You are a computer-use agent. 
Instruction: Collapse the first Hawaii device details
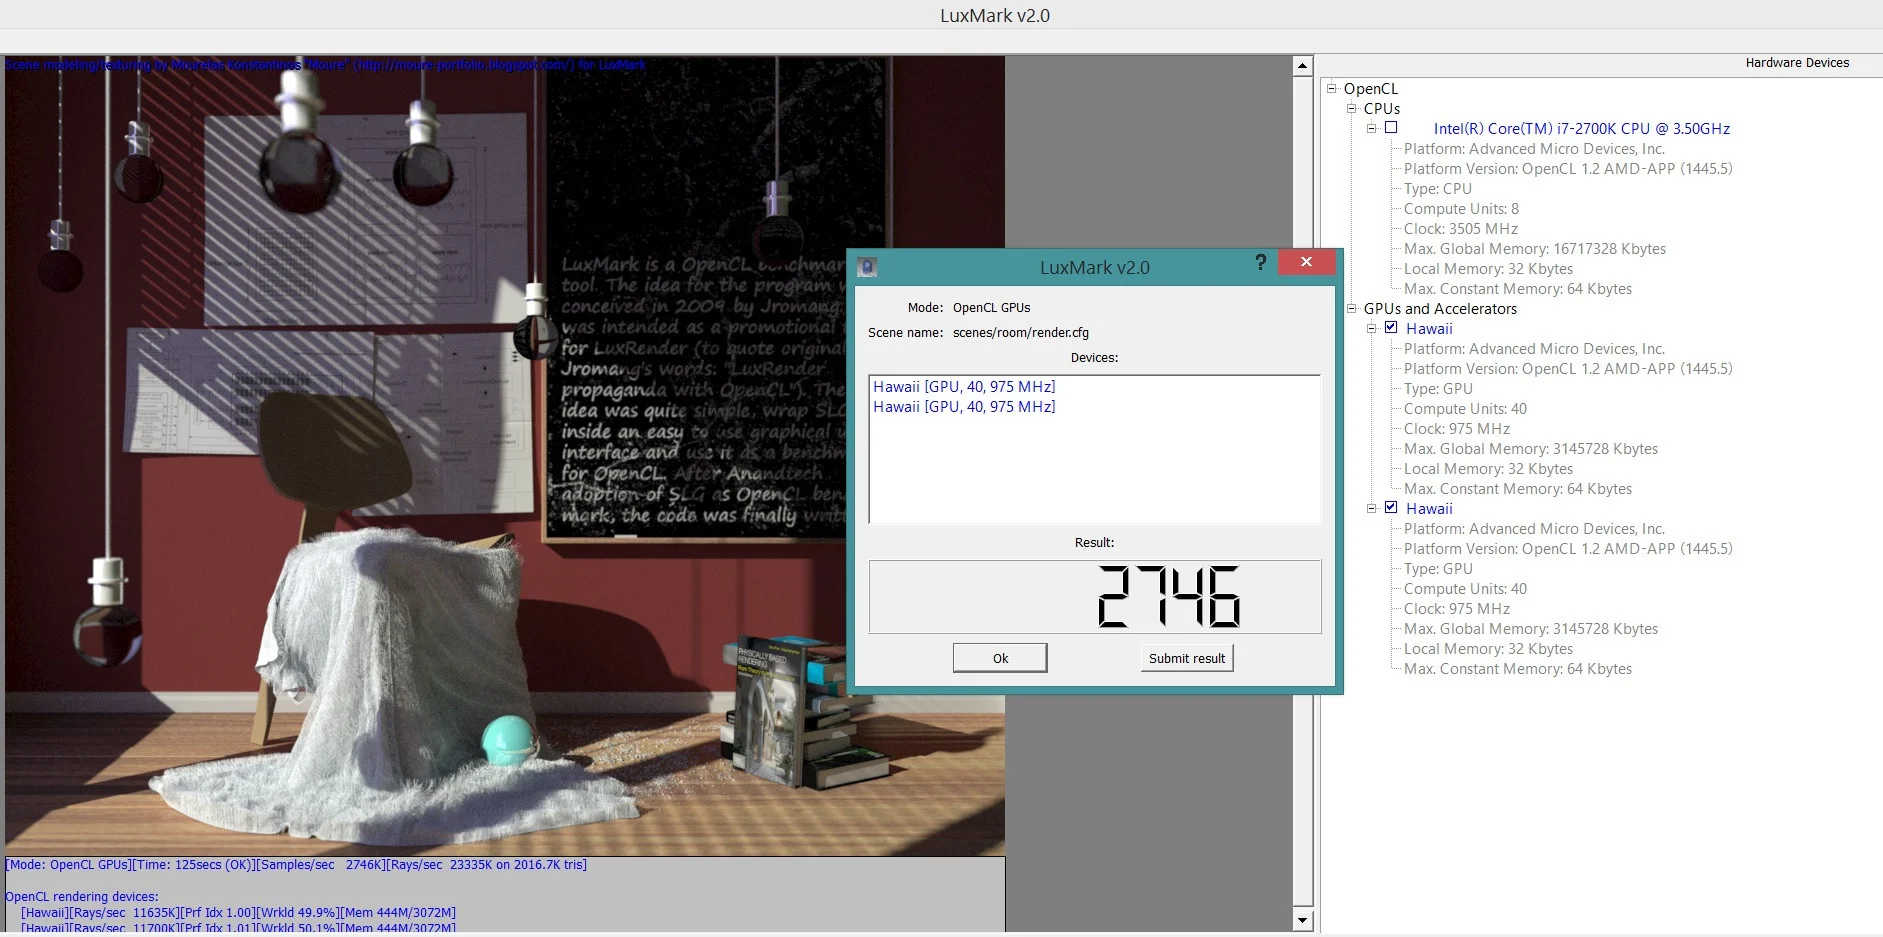coord(1371,328)
